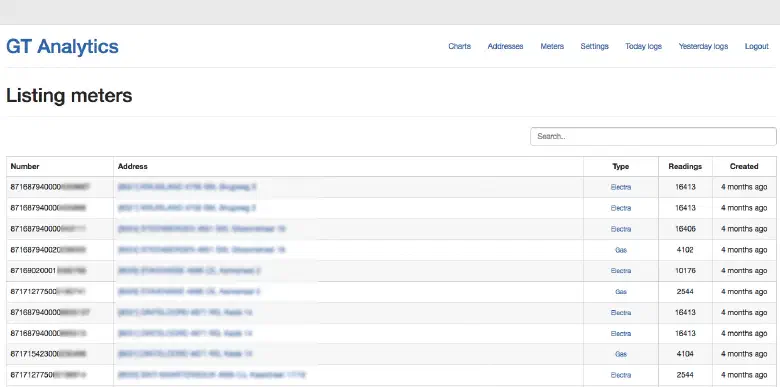The image size is (780, 387).
Task: Open the Electra type link with 16406 readings
Action: (x=621, y=229)
